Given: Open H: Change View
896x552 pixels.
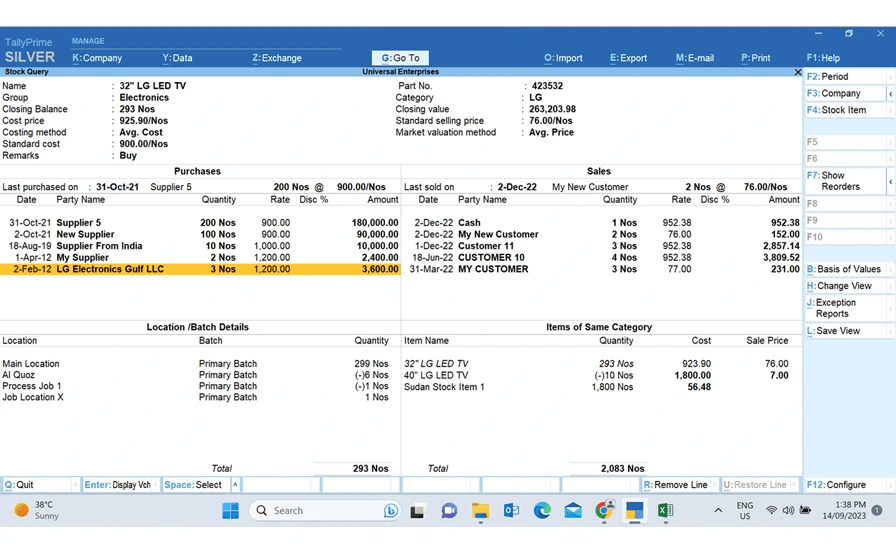Looking at the screenshot, I should click(x=846, y=286).
